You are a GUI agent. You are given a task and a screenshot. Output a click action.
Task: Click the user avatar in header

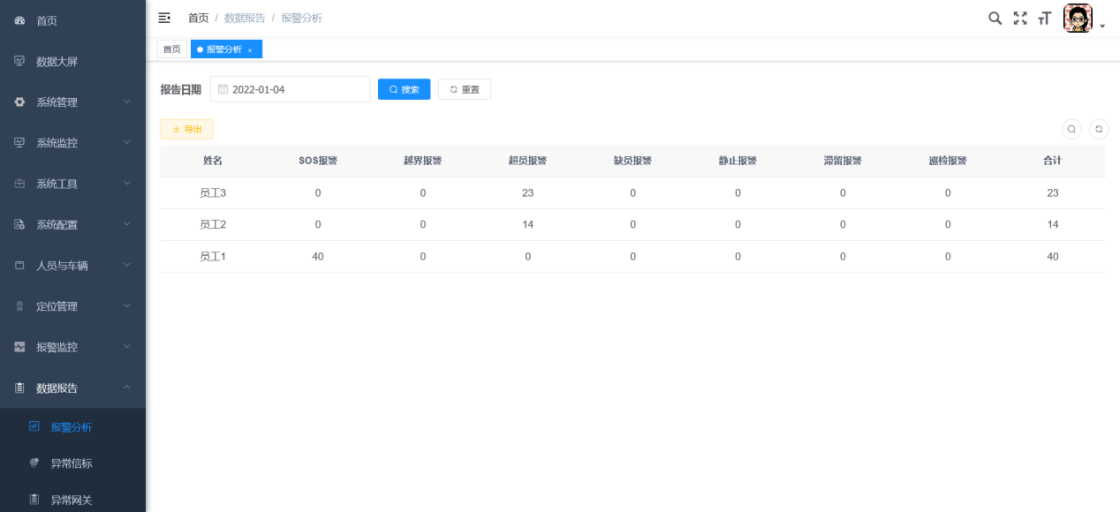coord(1077,18)
